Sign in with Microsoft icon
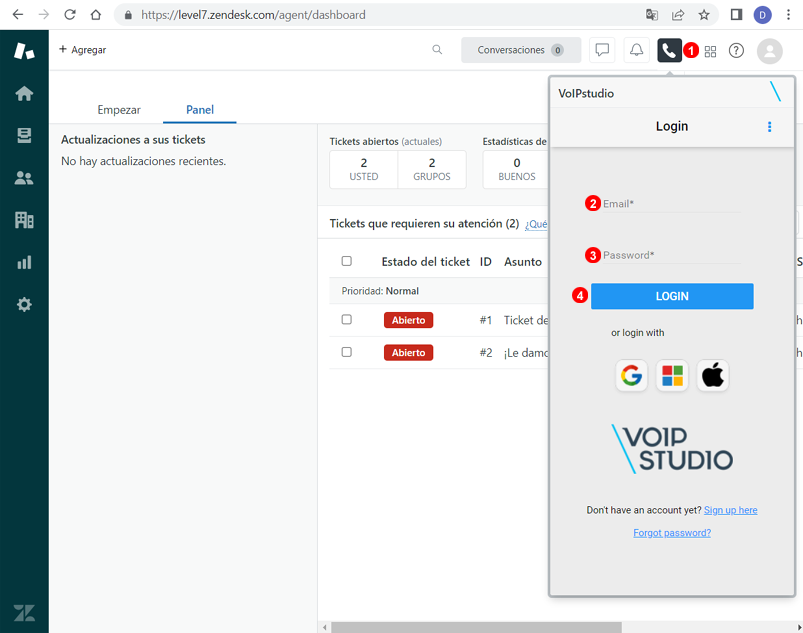This screenshot has width=803, height=633. click(672, 375)
